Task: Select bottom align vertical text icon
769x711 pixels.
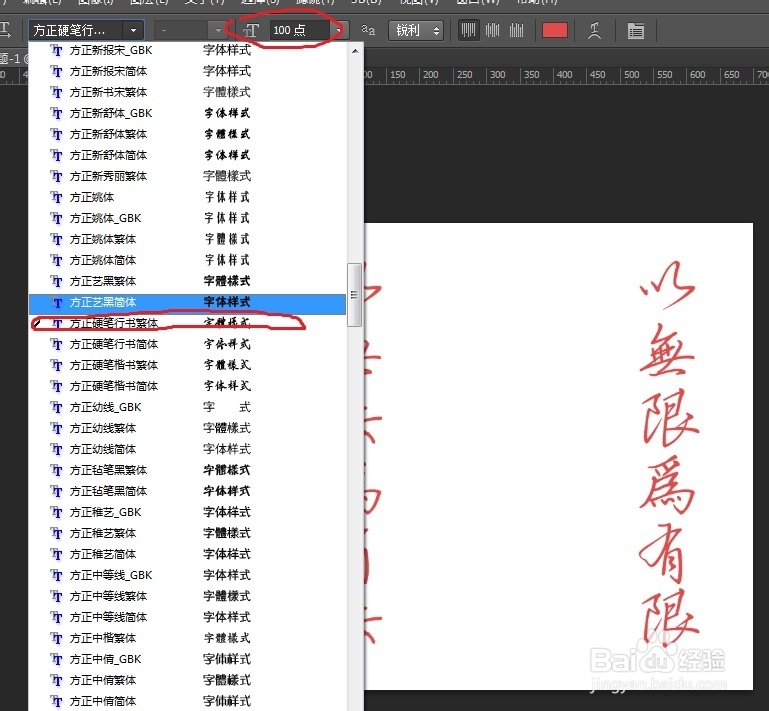Action: [x=516, y=30]
